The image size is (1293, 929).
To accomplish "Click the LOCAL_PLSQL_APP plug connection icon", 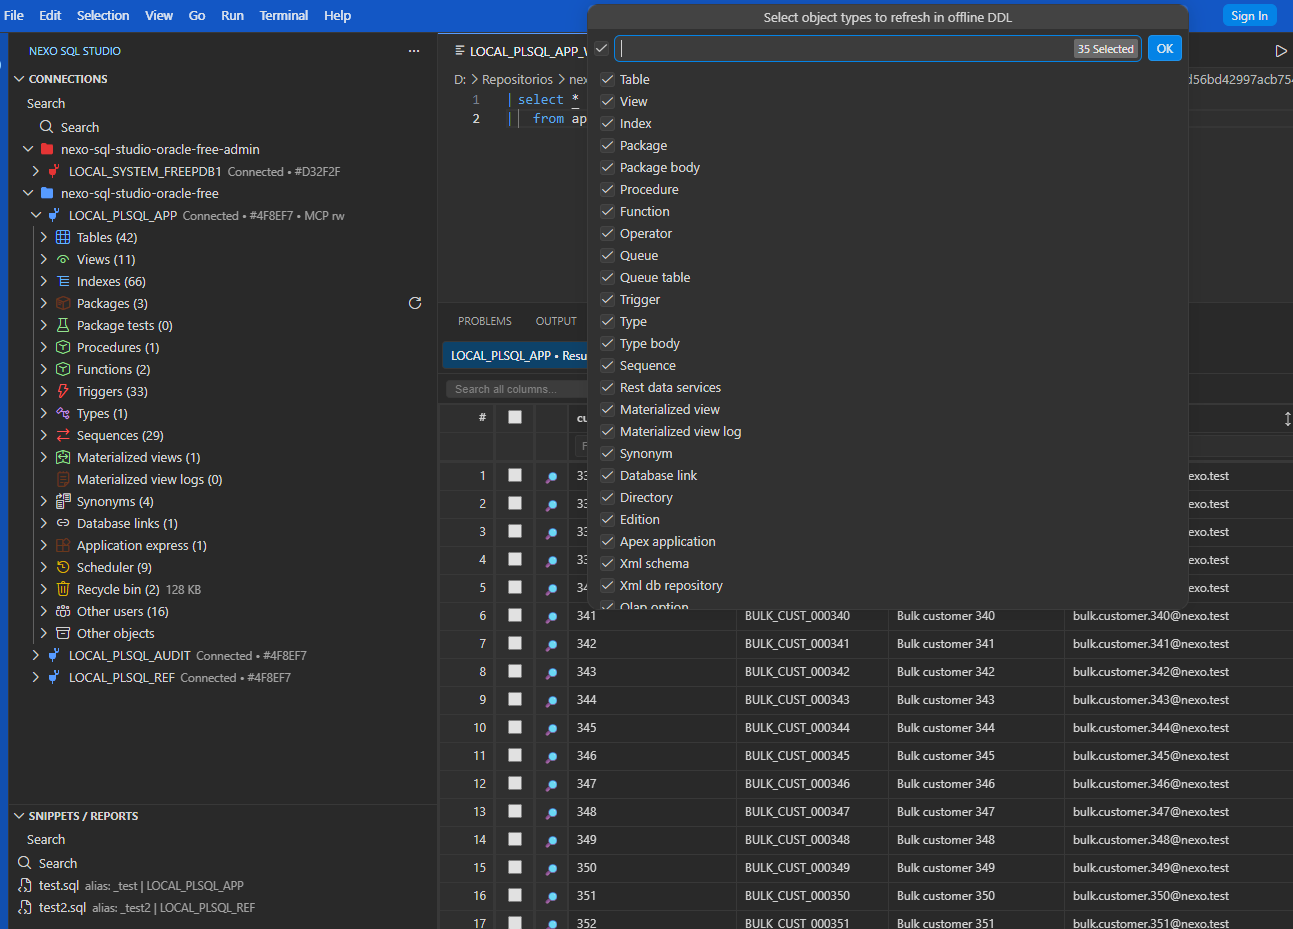I will [54, 215].
